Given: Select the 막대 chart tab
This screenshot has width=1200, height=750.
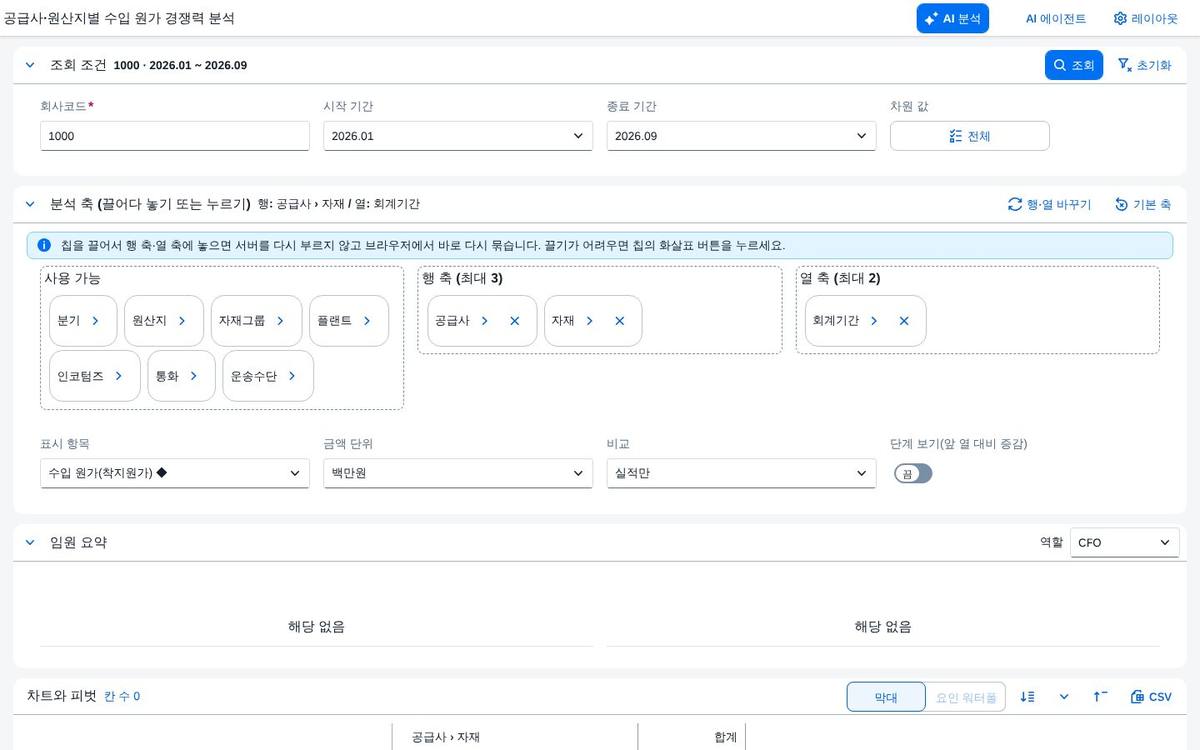Looking at the screenshot, I should (886, 697).
